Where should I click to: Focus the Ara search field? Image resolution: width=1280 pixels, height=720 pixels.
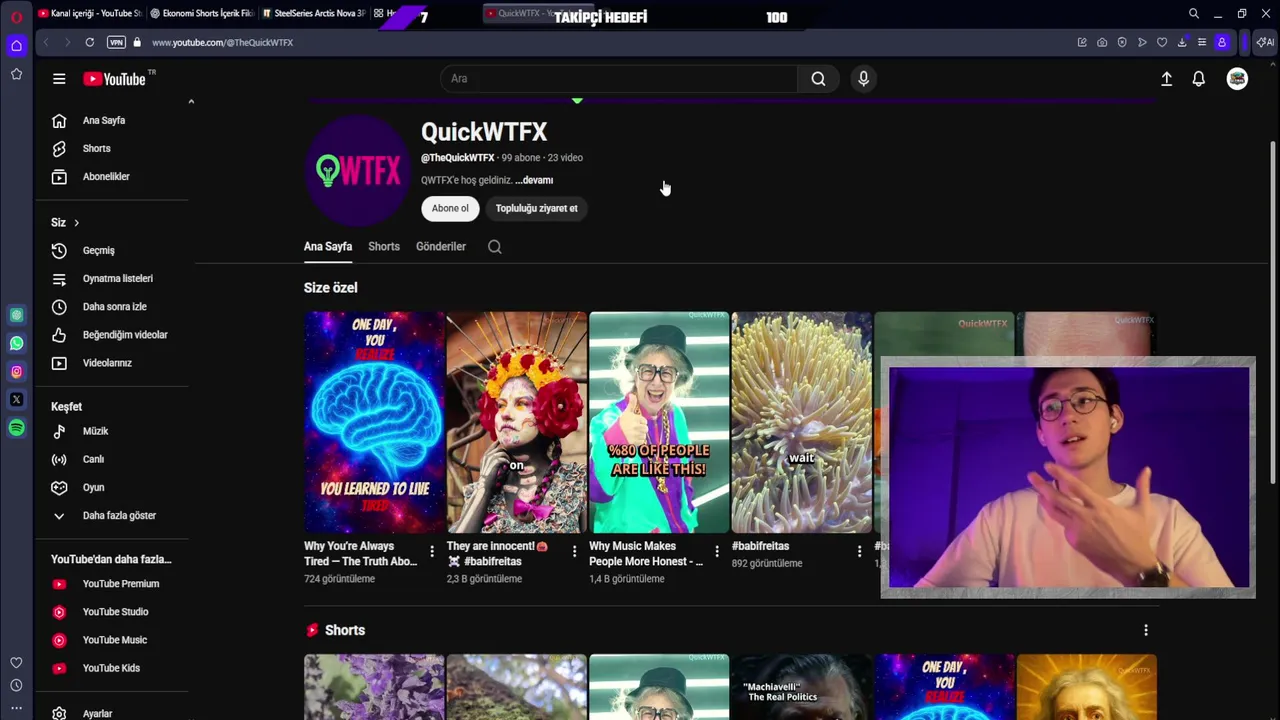coord(619,79)
